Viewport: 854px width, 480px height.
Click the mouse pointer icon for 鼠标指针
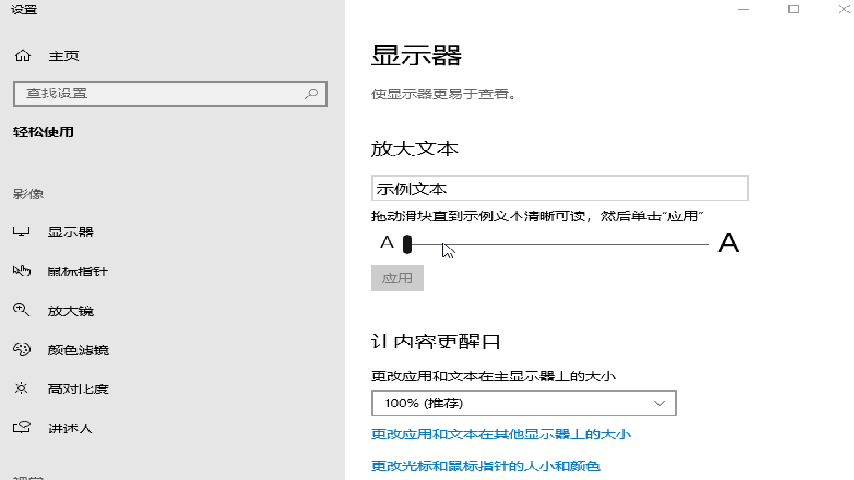pos(22,271)
